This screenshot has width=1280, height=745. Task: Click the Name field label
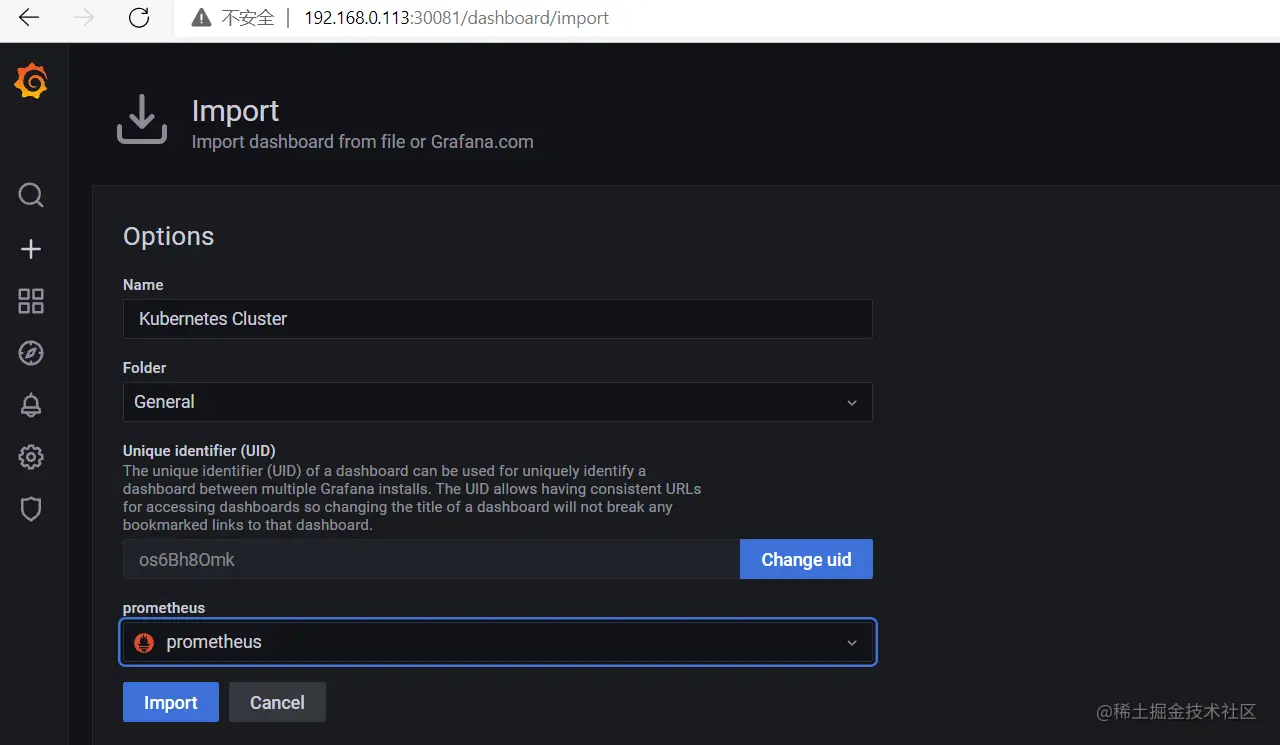click(143, 285)
